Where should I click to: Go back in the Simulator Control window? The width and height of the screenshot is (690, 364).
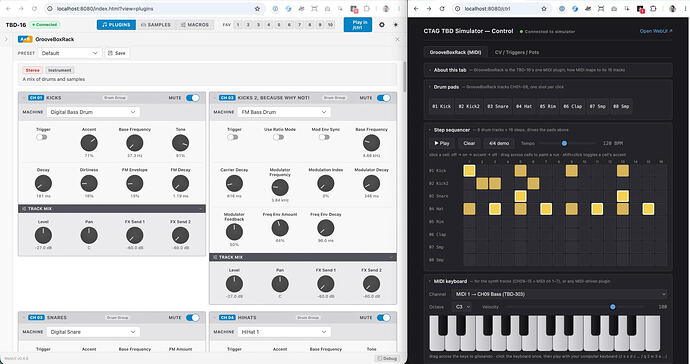pos(416,8)
